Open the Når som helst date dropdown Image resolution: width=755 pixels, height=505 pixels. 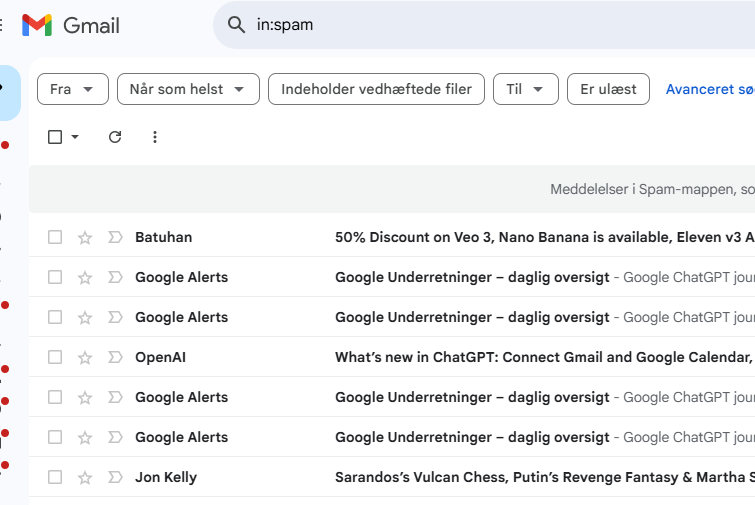point(188,89)
